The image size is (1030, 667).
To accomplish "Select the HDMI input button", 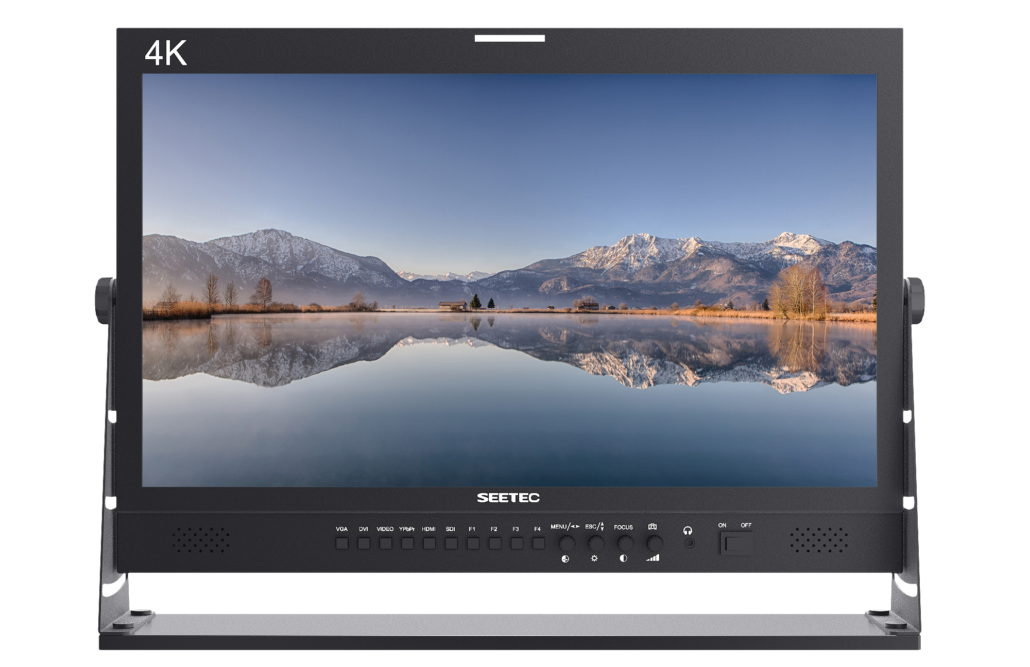I will pyautogui.click(x=429, y=543).
